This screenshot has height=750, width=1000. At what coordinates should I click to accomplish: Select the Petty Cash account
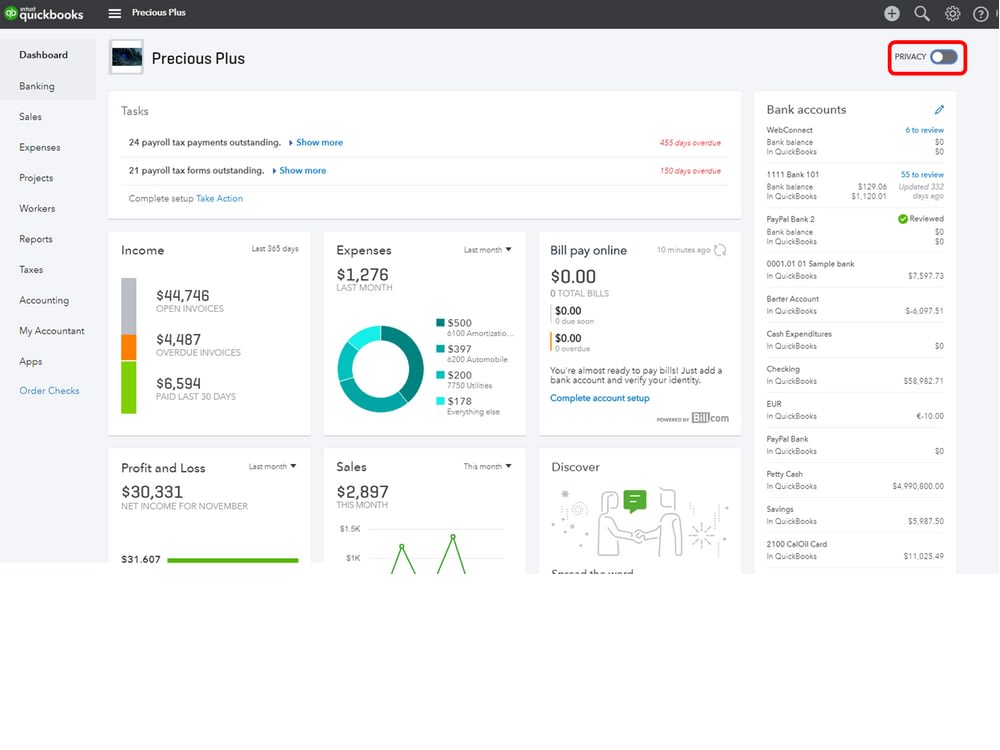855,480
